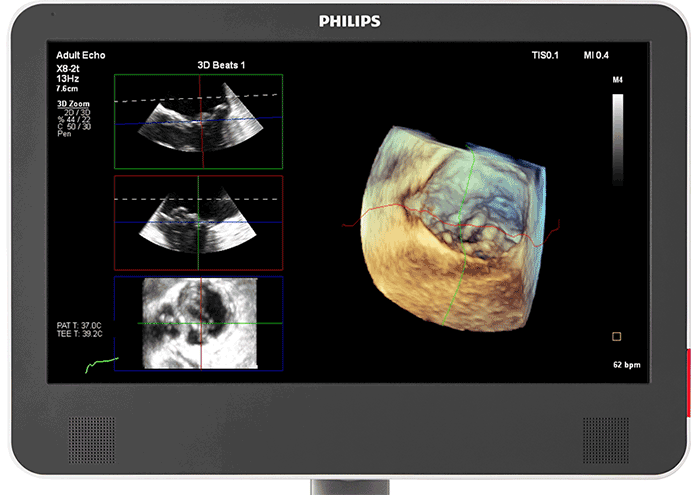Click the MI 0.4 mechanical index readout
This screenshot has height=500, width=700.
coord(599,56)
